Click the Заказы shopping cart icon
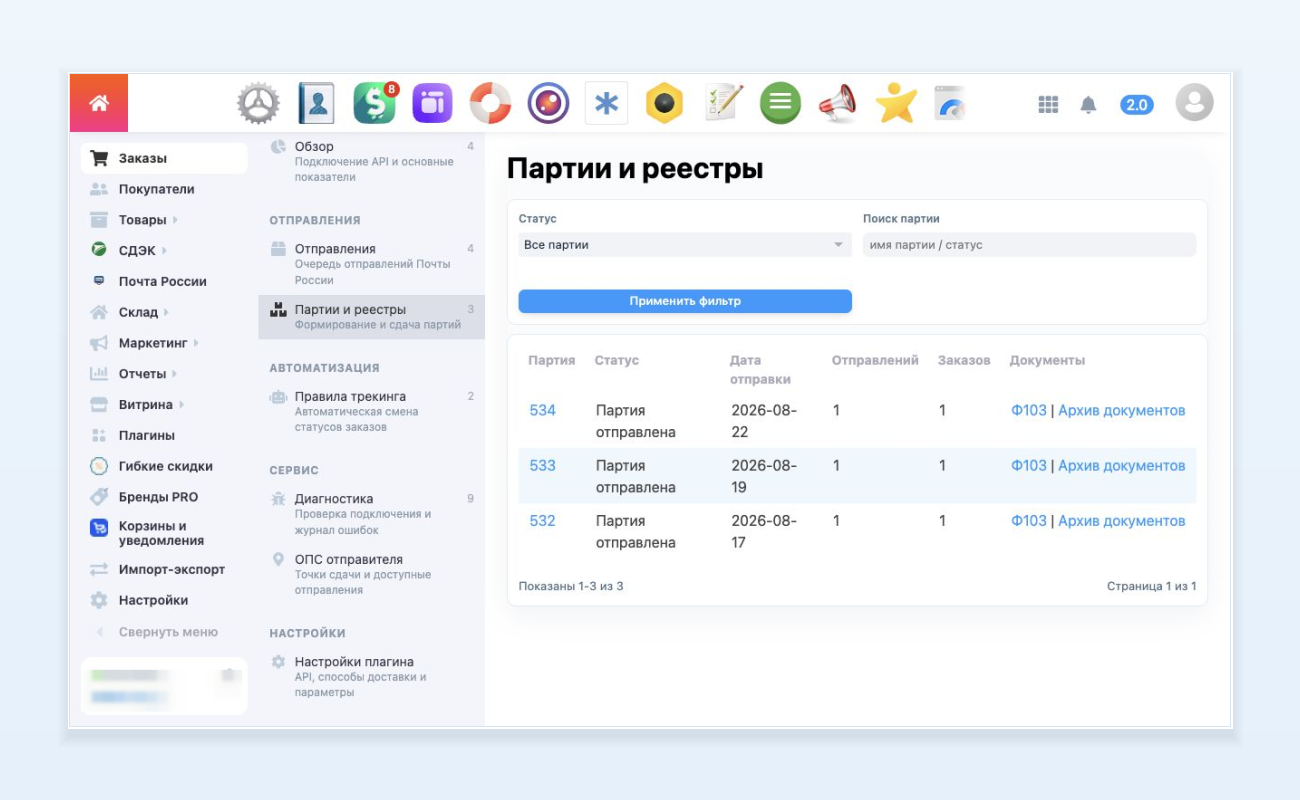This screenshot has width=1300, height=800. tap(99, 158)
